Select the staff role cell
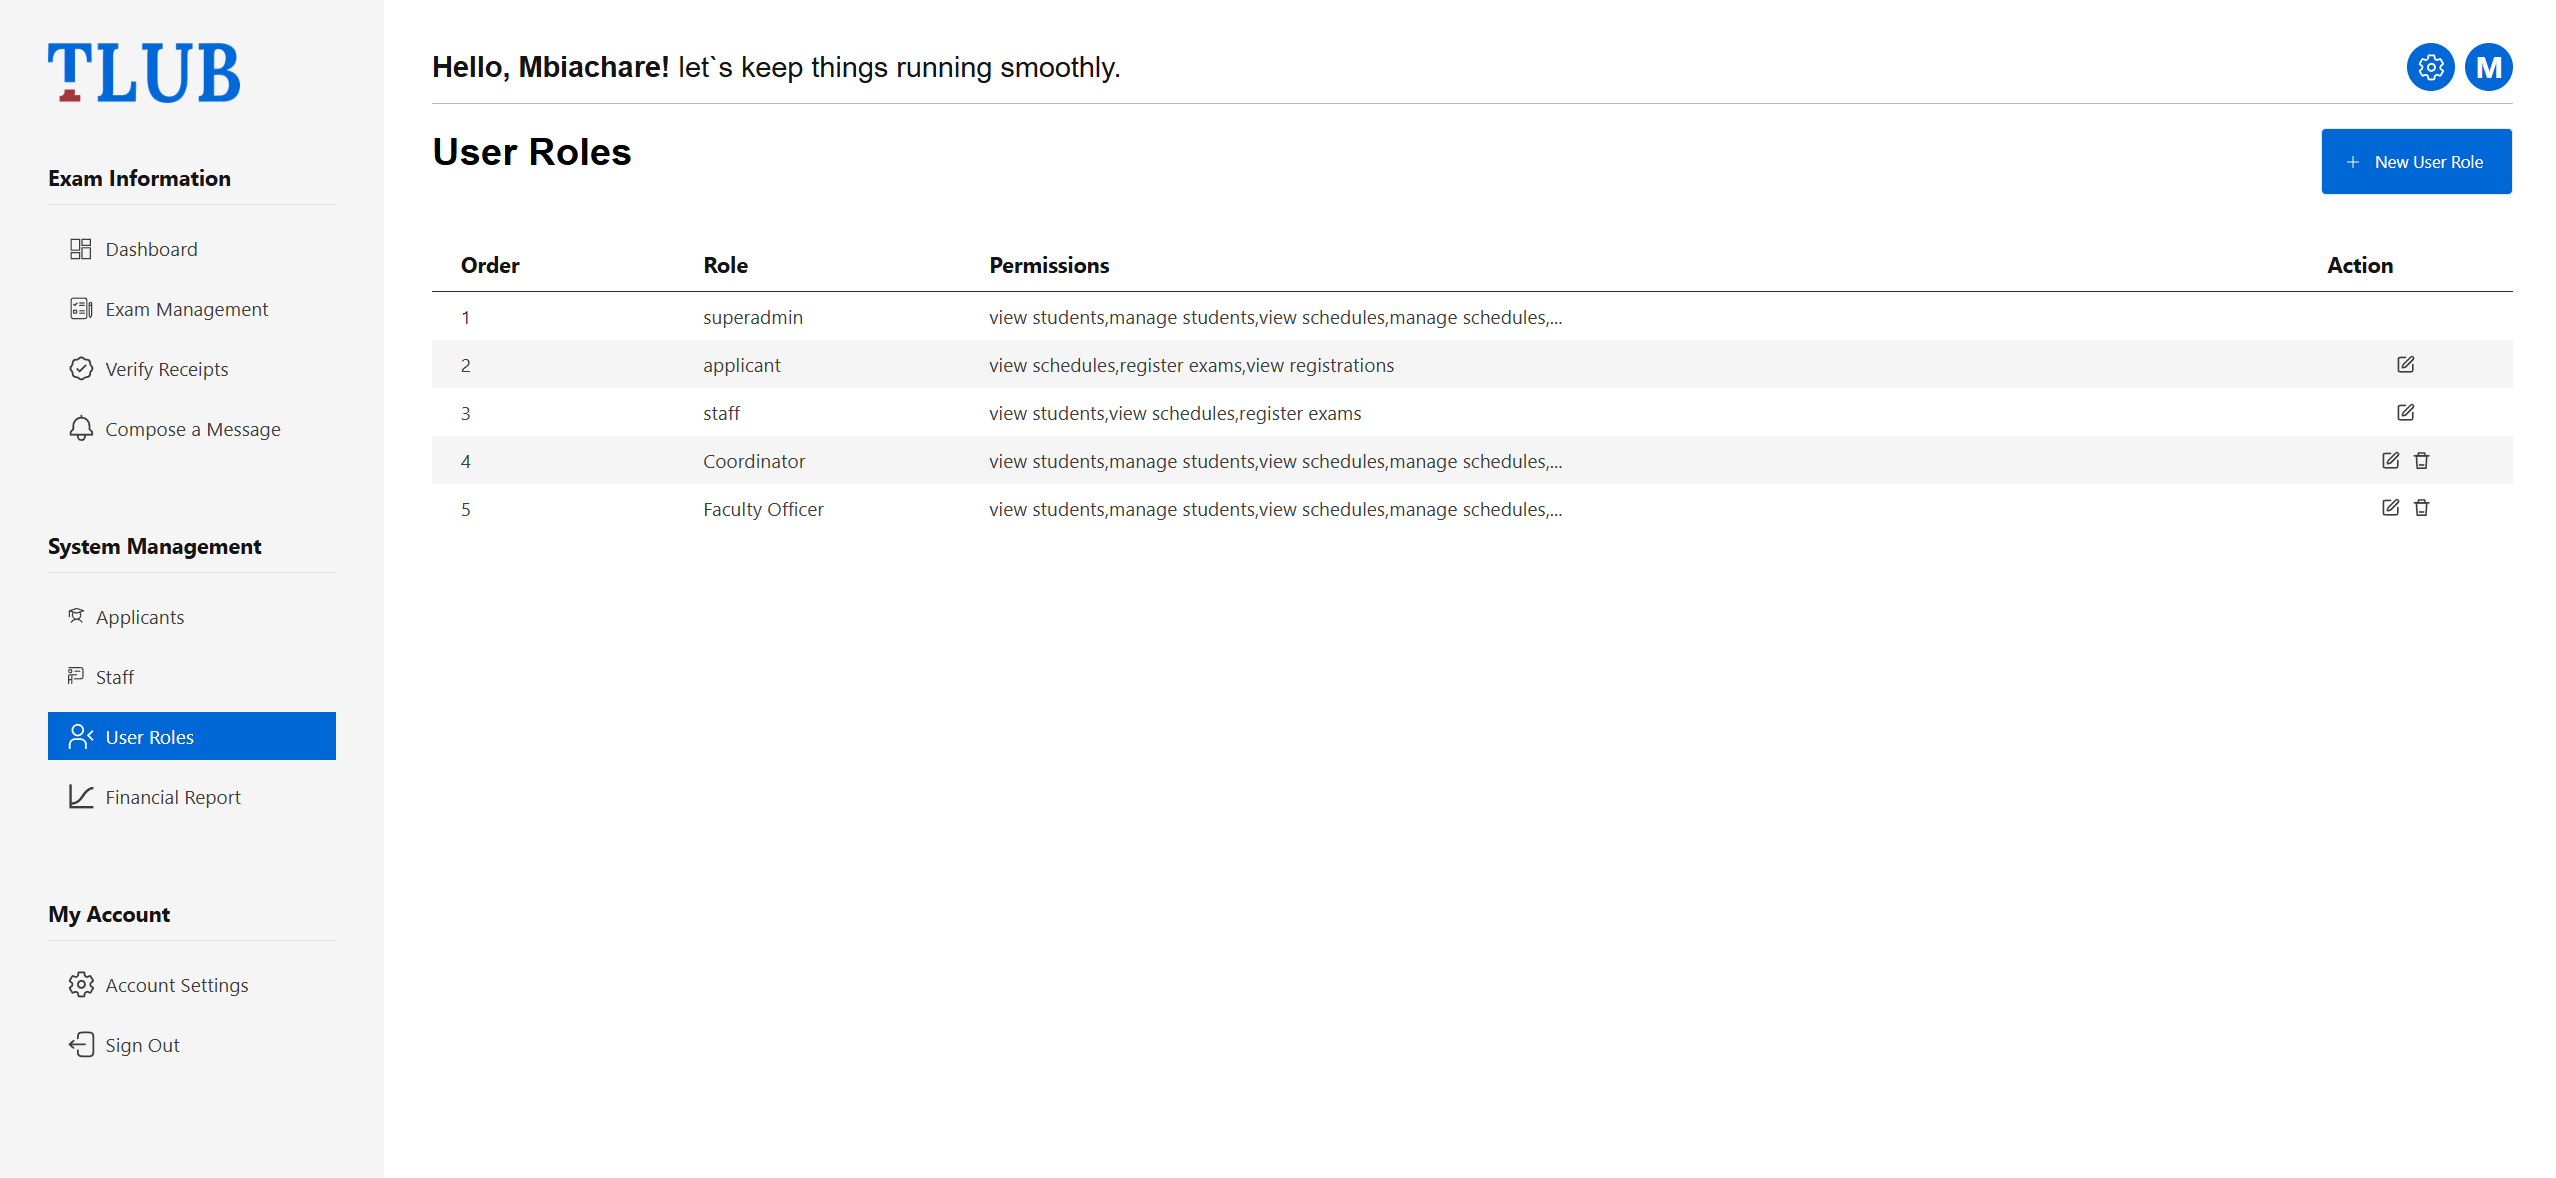Screen dimensions: 2556x1178 click(721, 413)
